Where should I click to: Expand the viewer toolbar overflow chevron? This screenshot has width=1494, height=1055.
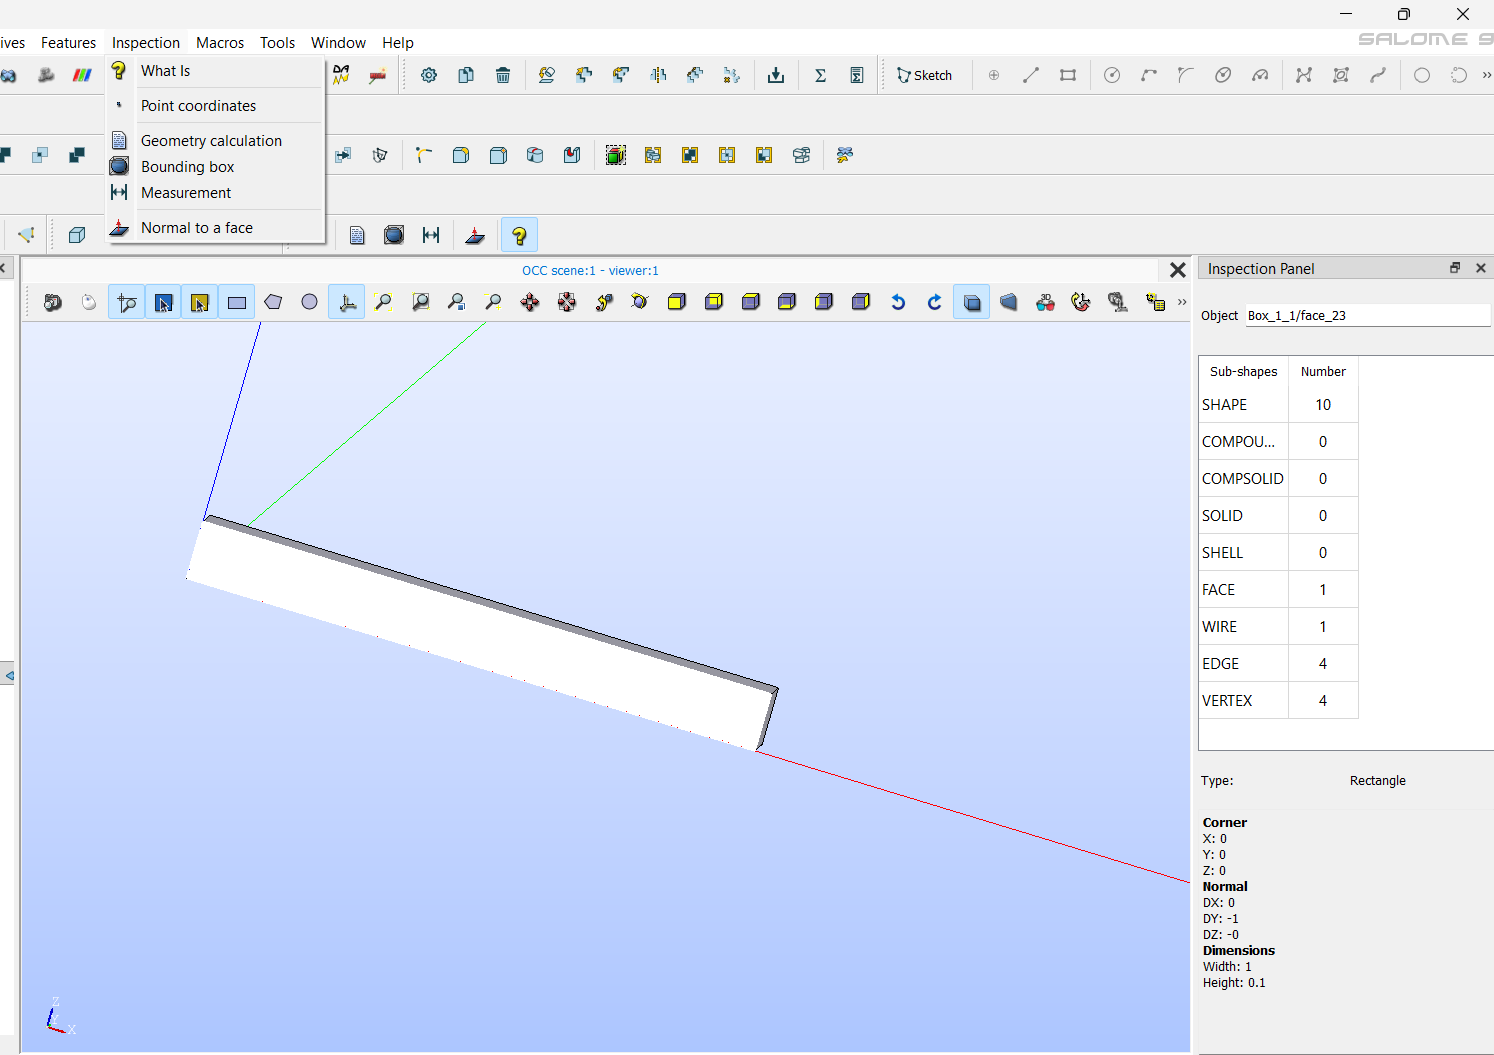(1182, 302)
